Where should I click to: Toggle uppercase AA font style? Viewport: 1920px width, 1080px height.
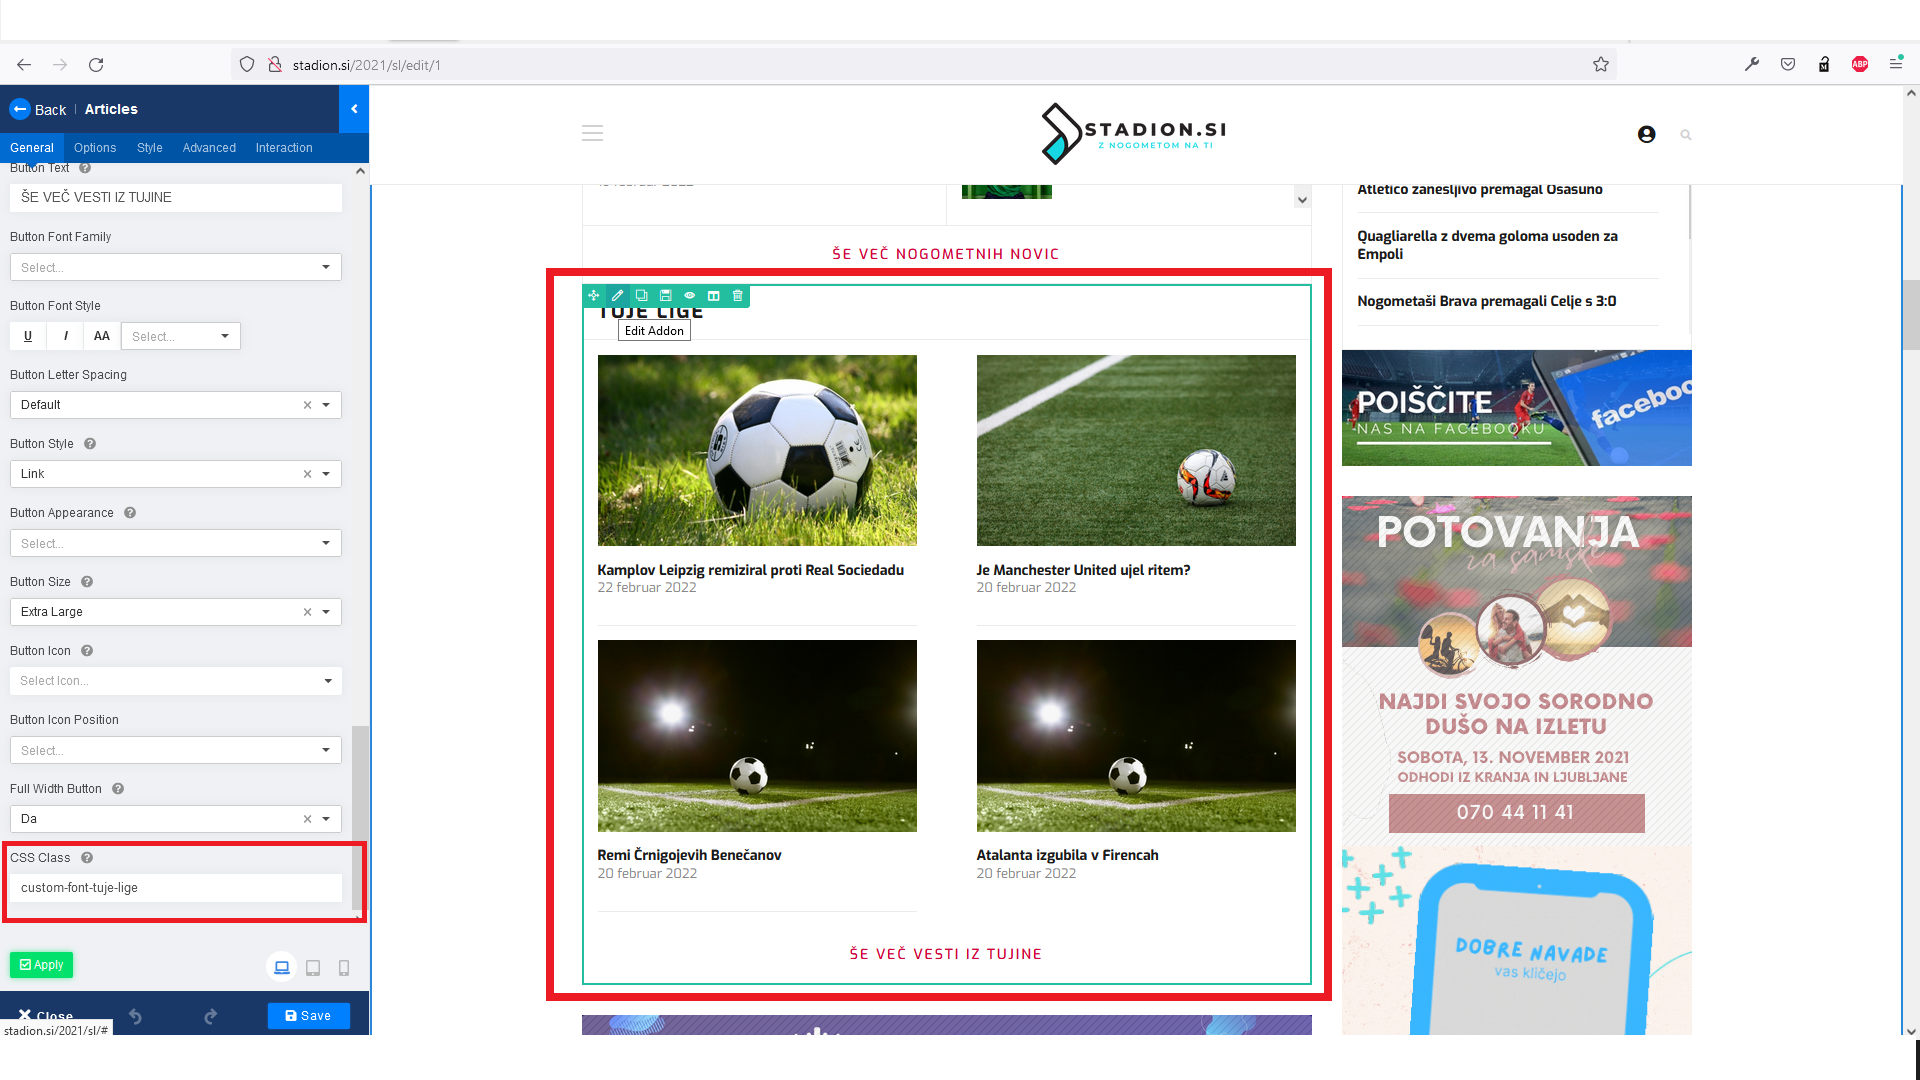coord(102,336)
